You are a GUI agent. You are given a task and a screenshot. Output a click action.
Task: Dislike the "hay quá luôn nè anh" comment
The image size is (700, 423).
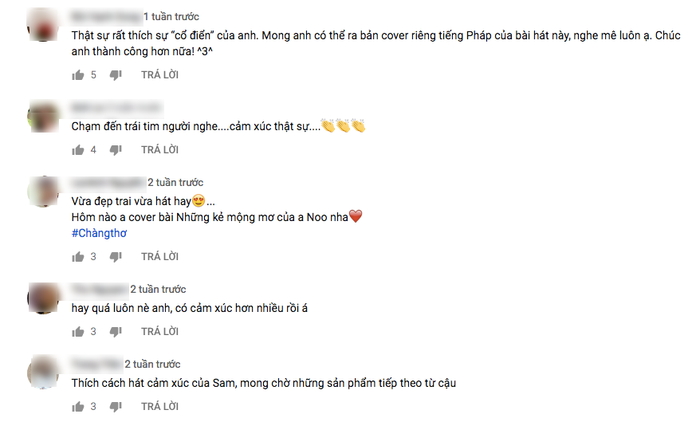[116, 332]
